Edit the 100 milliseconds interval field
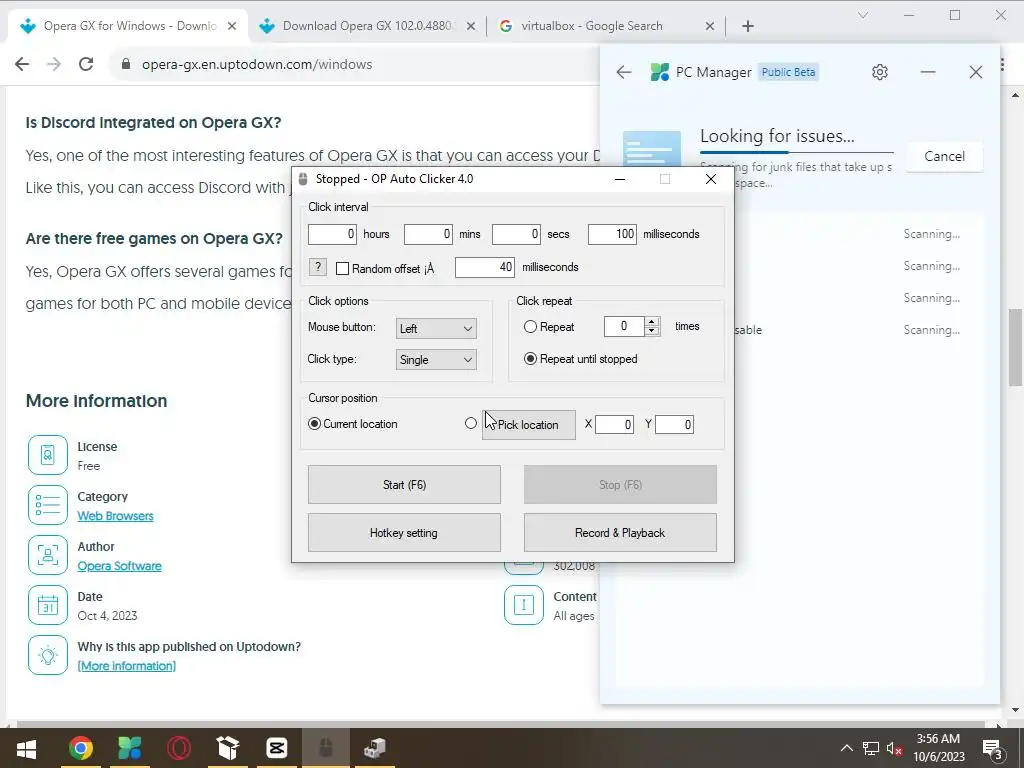Screen dimensions: 1024x768 click(x=612, y=234)
